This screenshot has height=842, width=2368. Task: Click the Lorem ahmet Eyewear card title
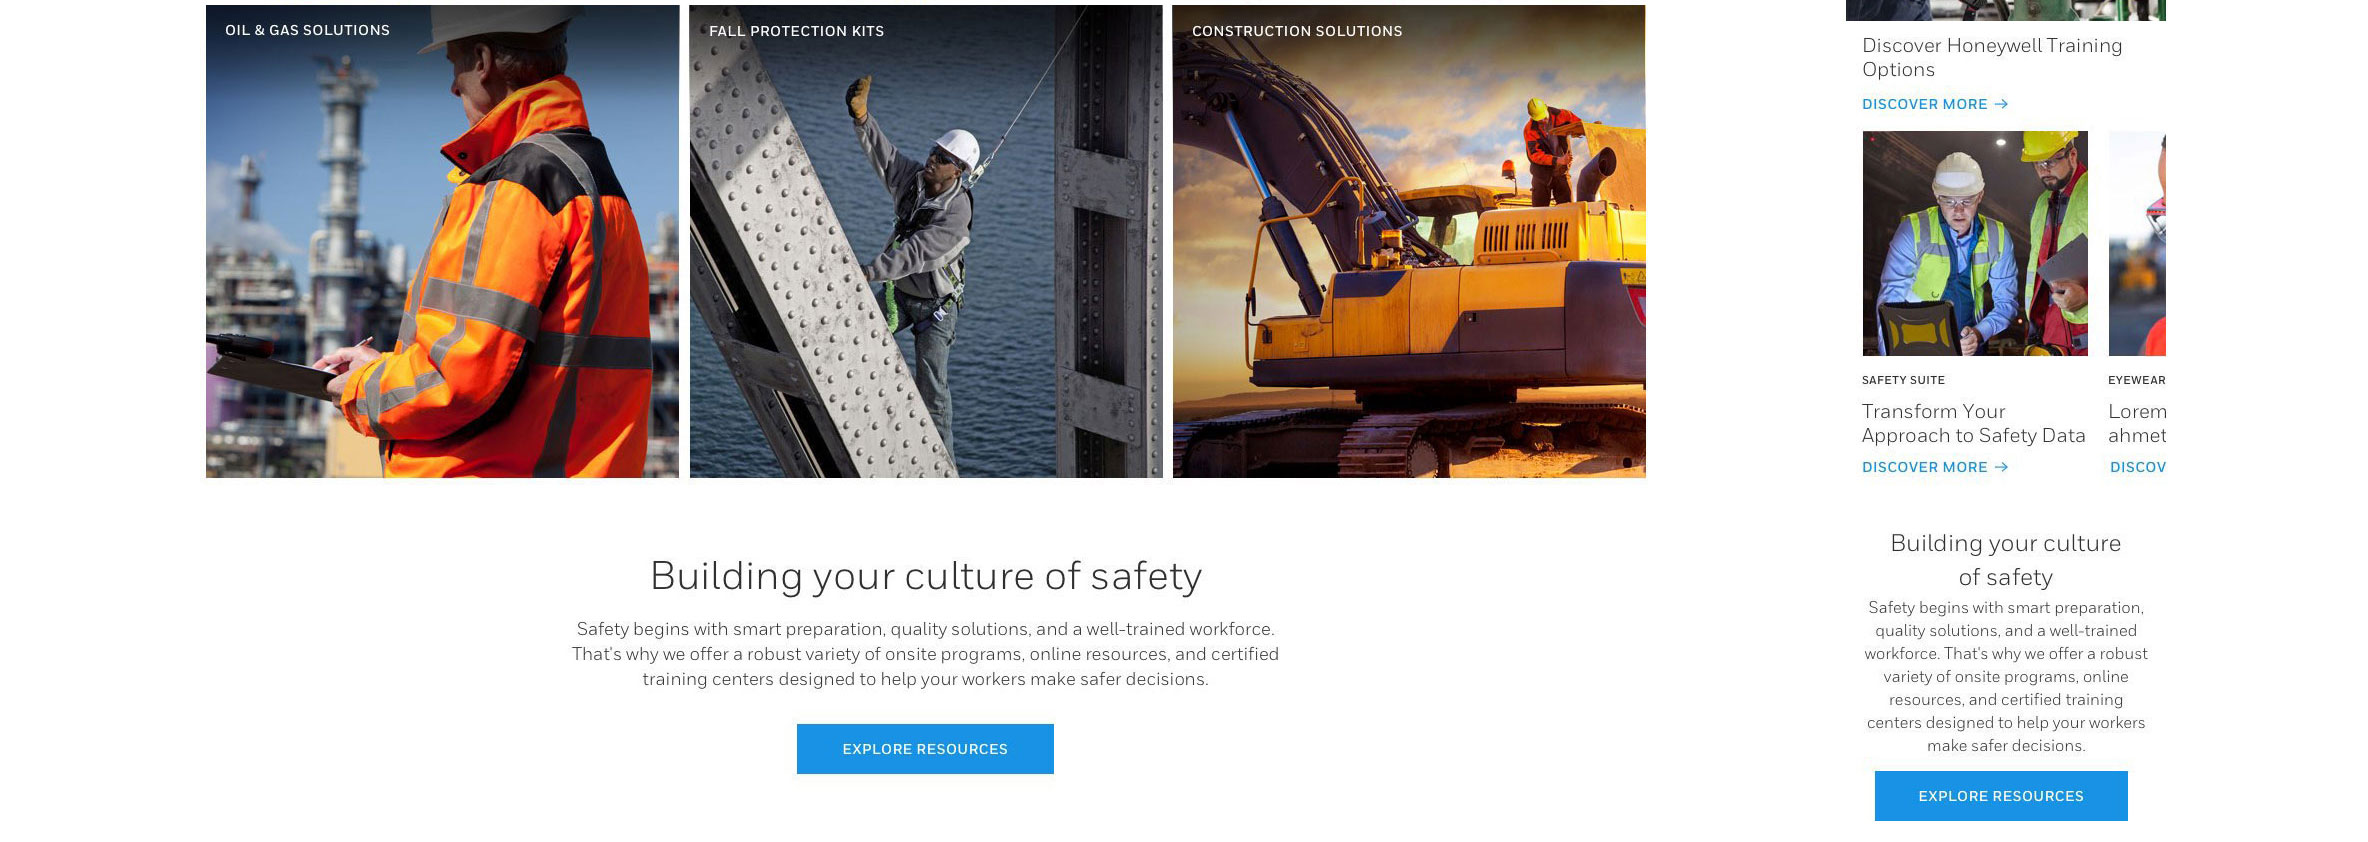[2137, 423]
